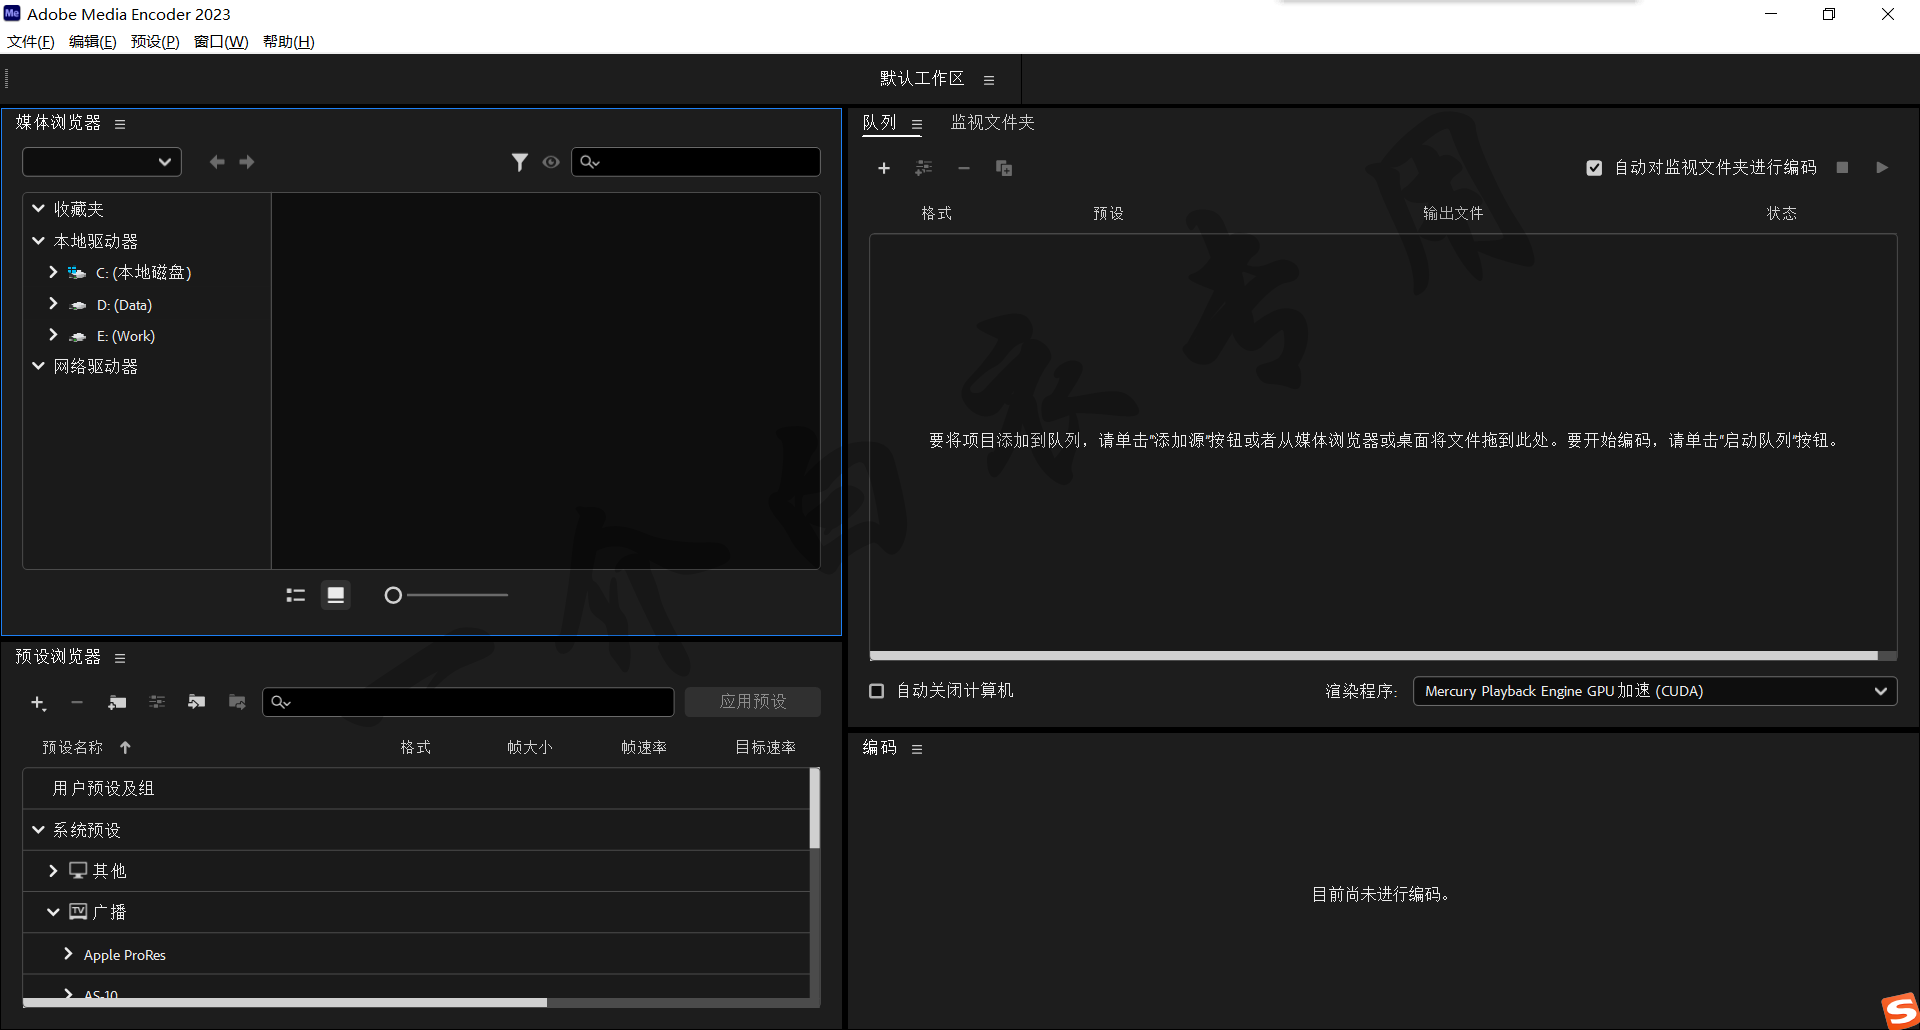Click the Import Presets folder icon
Screen dimensions: 1920x1030
(197, 702)
